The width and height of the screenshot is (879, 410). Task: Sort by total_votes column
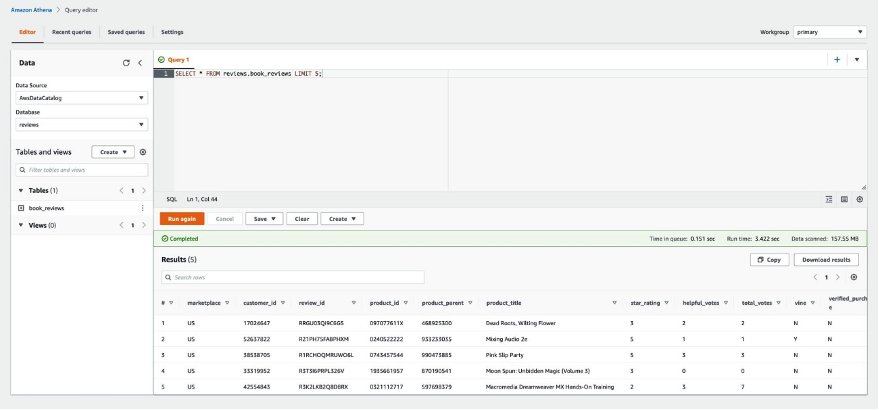(x=778, y=303)
